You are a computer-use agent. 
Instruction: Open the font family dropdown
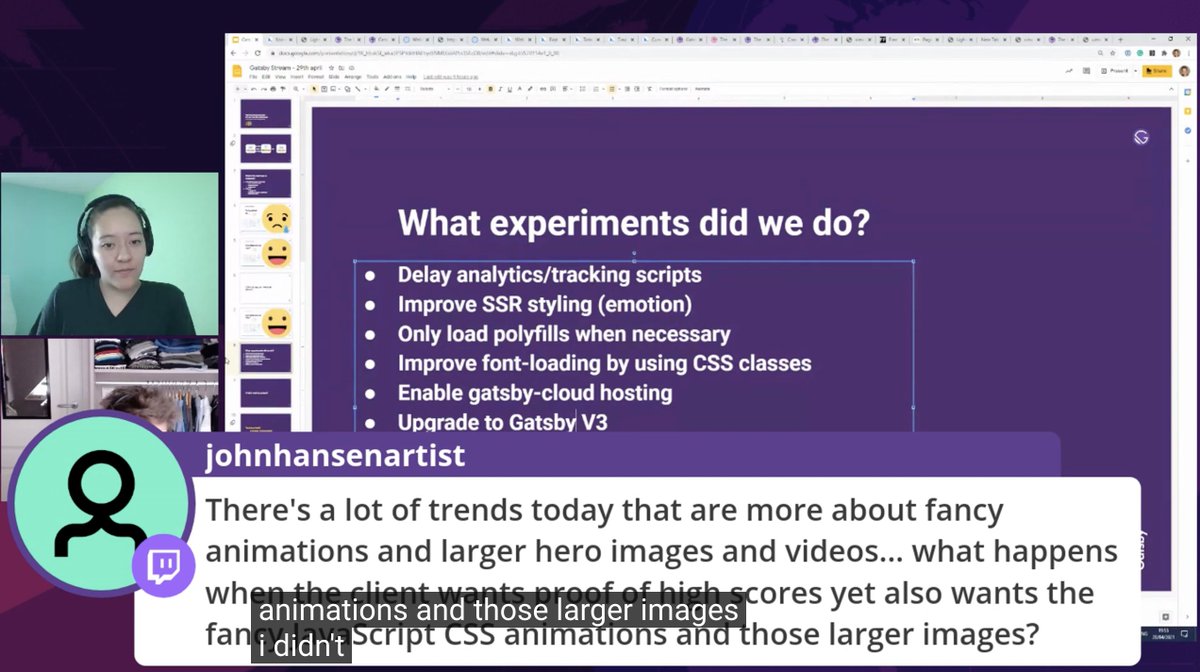[x=435, y=89]
